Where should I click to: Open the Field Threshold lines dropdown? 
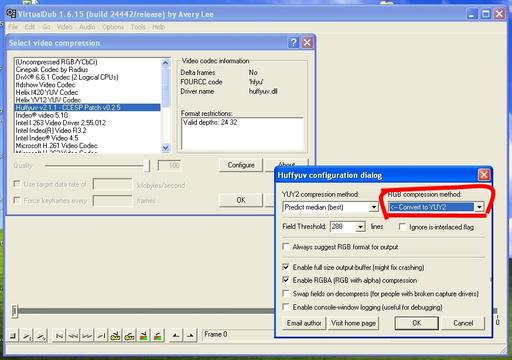[x=360, y=227]
